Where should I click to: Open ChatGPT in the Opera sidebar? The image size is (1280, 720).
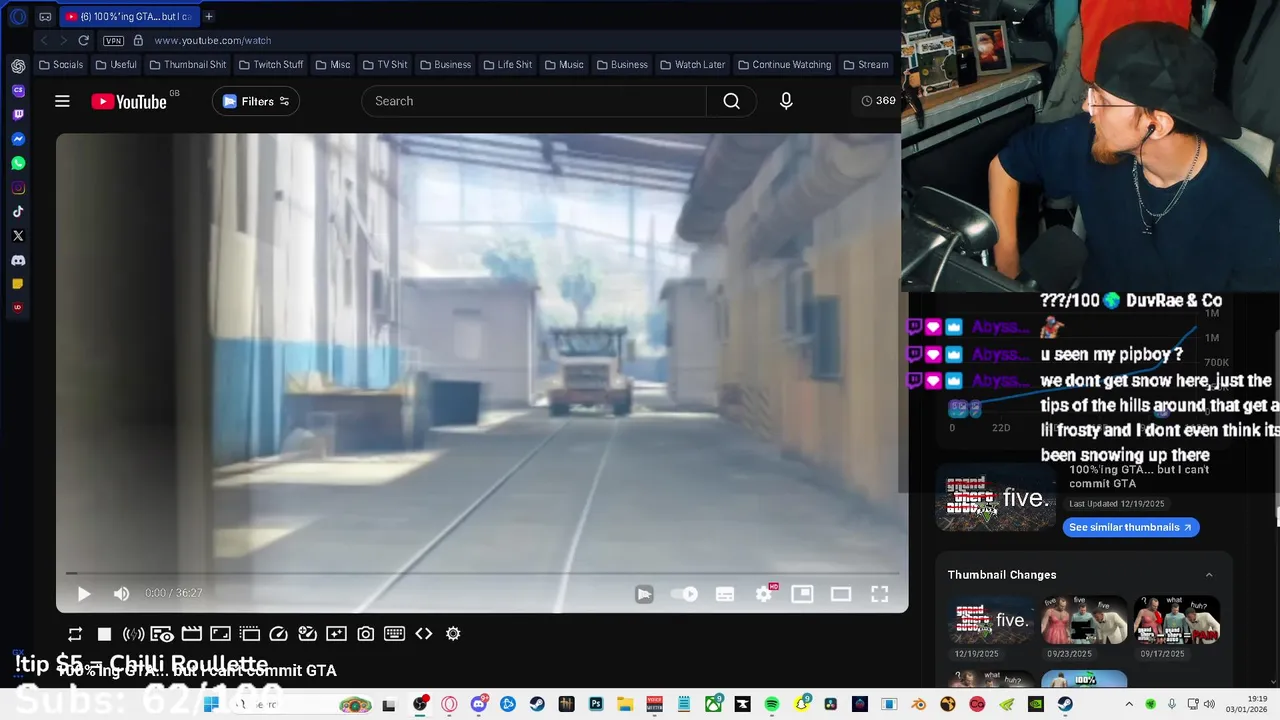click(x=18, y=66)
